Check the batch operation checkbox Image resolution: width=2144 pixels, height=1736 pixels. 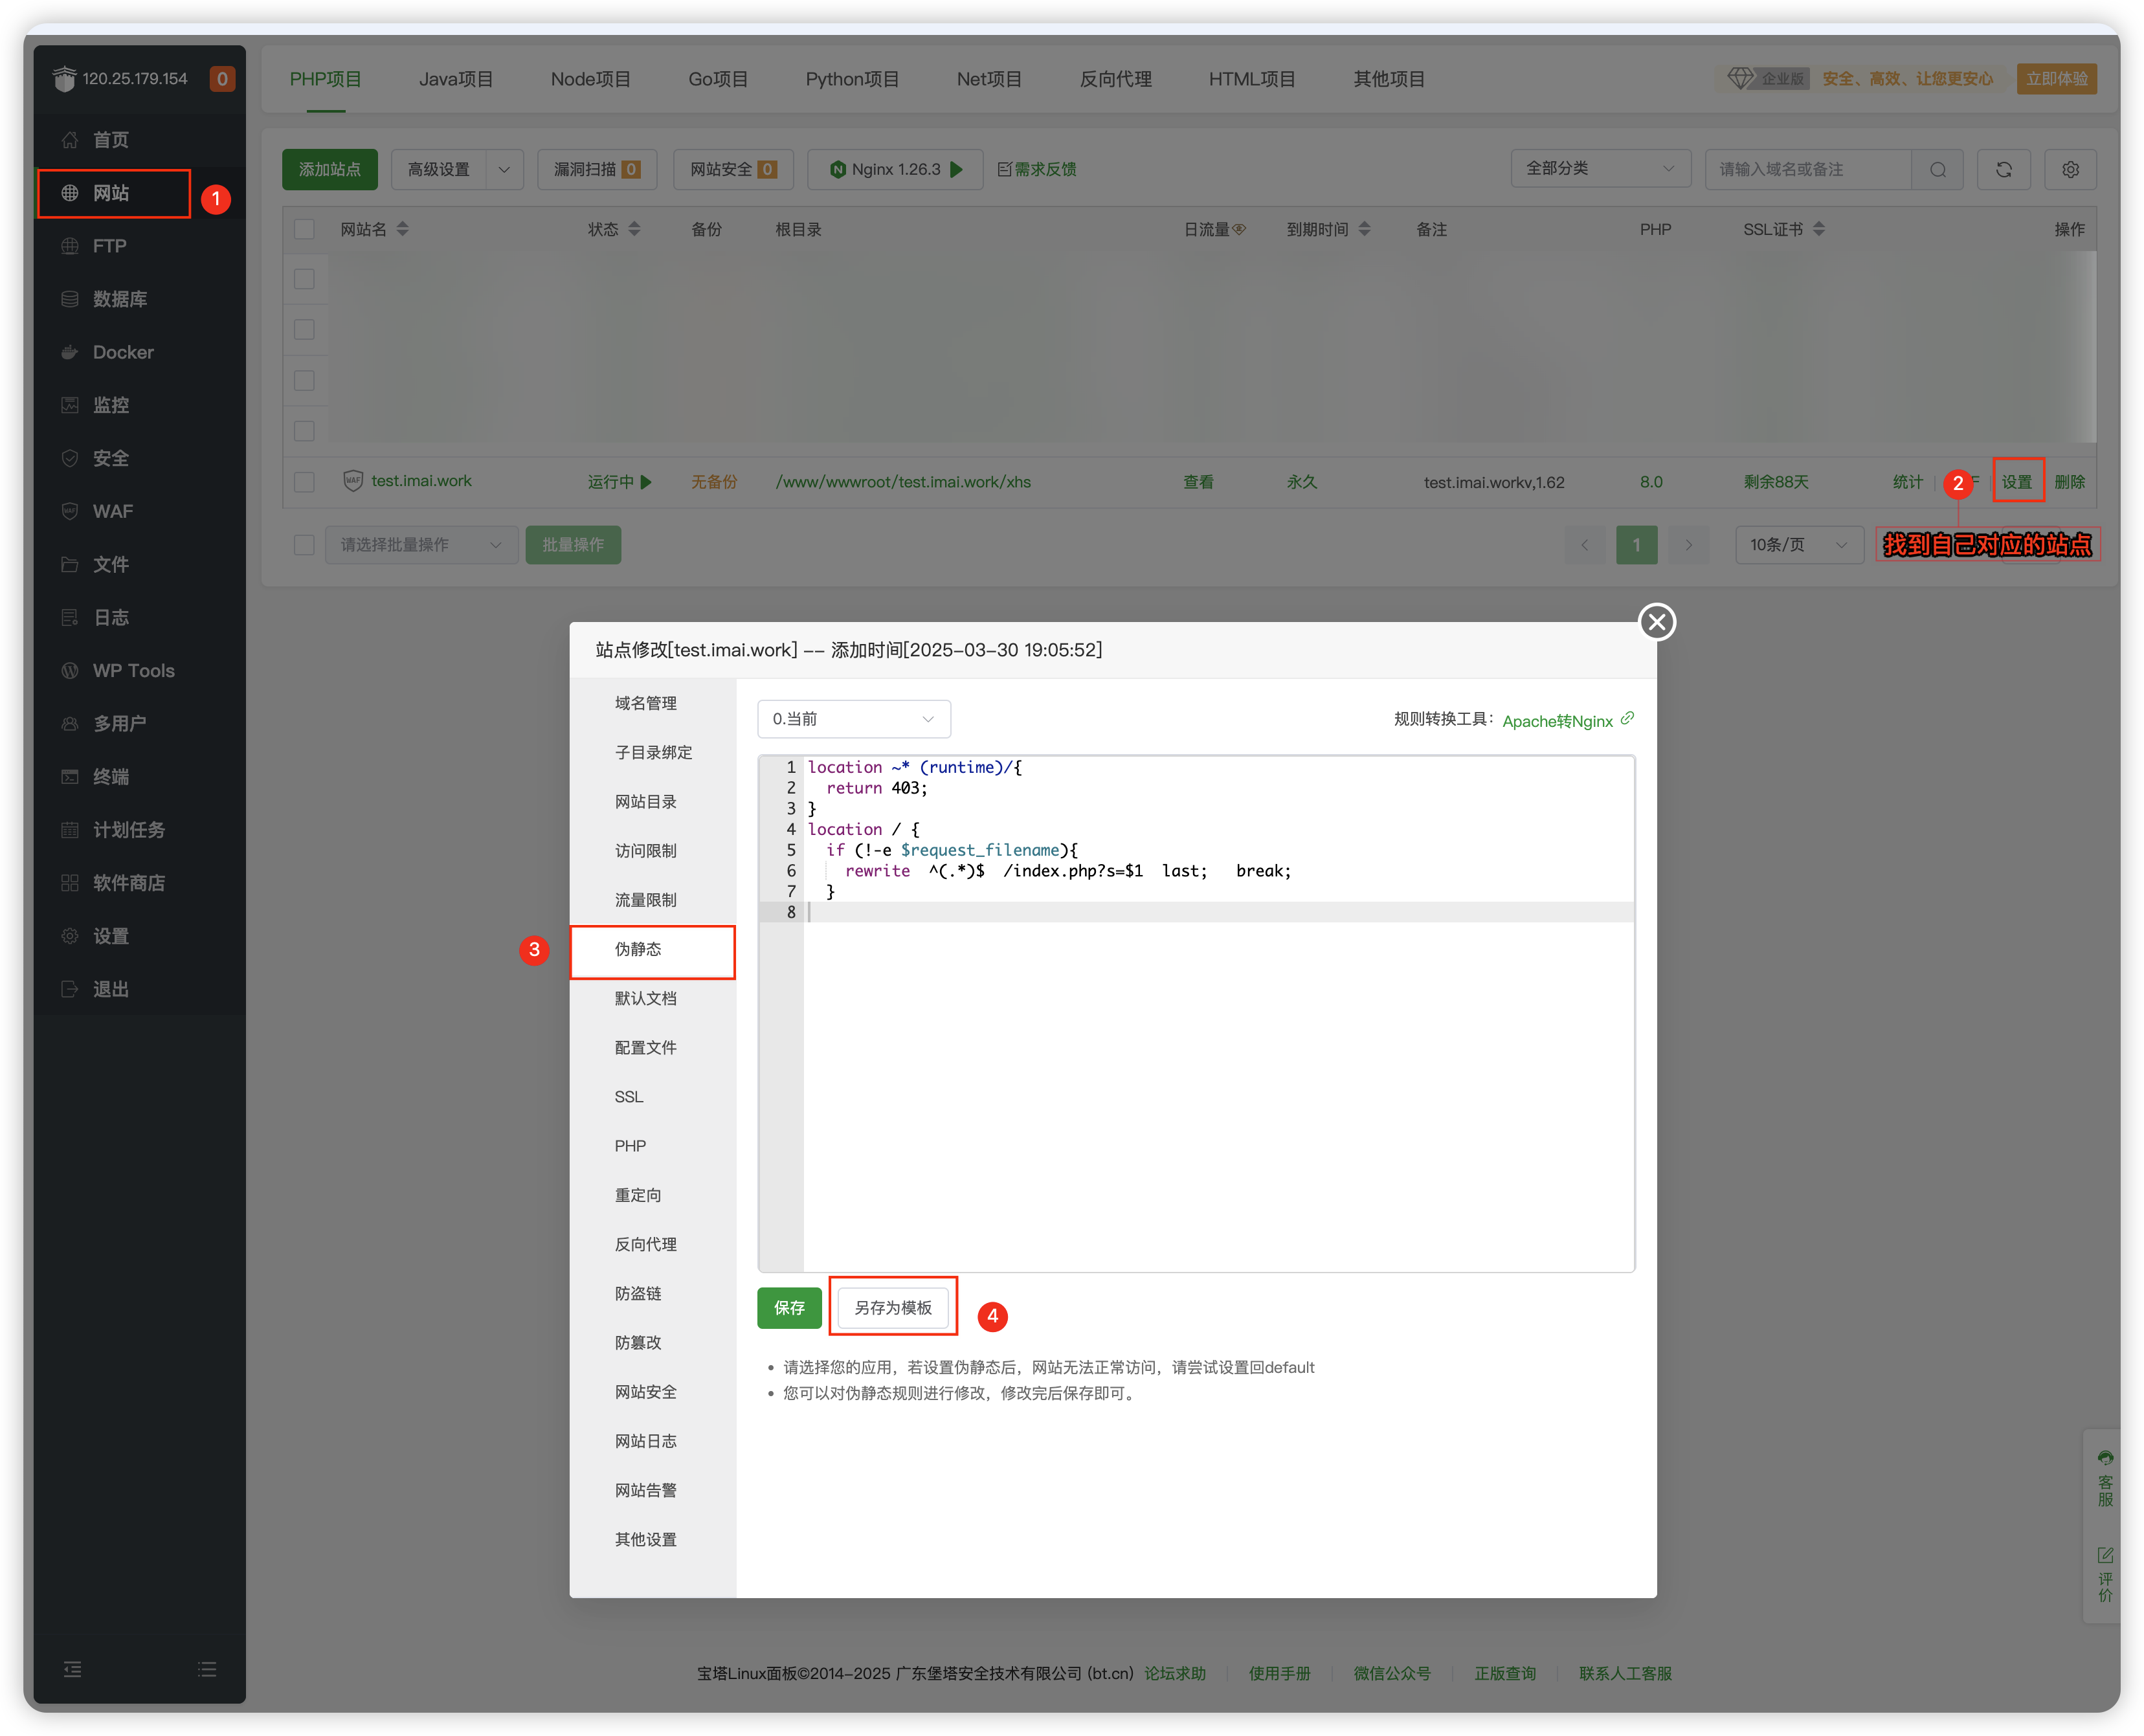[x=304, y=545]
